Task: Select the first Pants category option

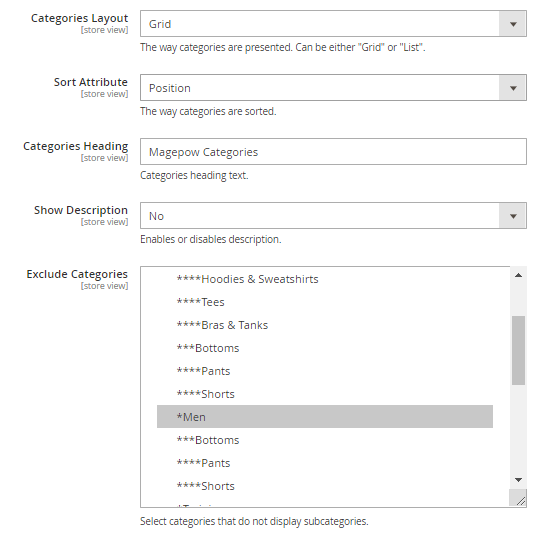Action: [325, 371]
